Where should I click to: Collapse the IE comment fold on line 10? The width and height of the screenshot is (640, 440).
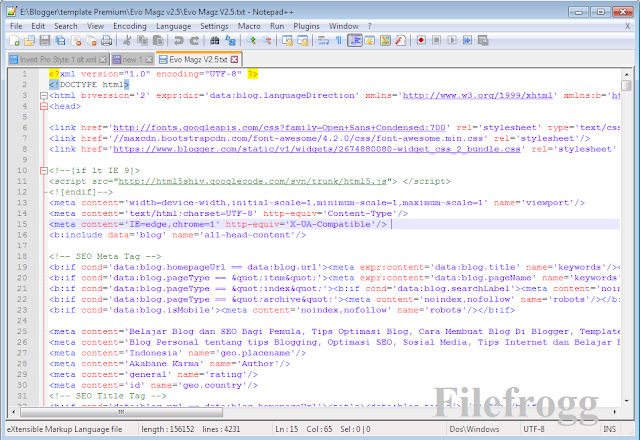[x=44, y=171]
